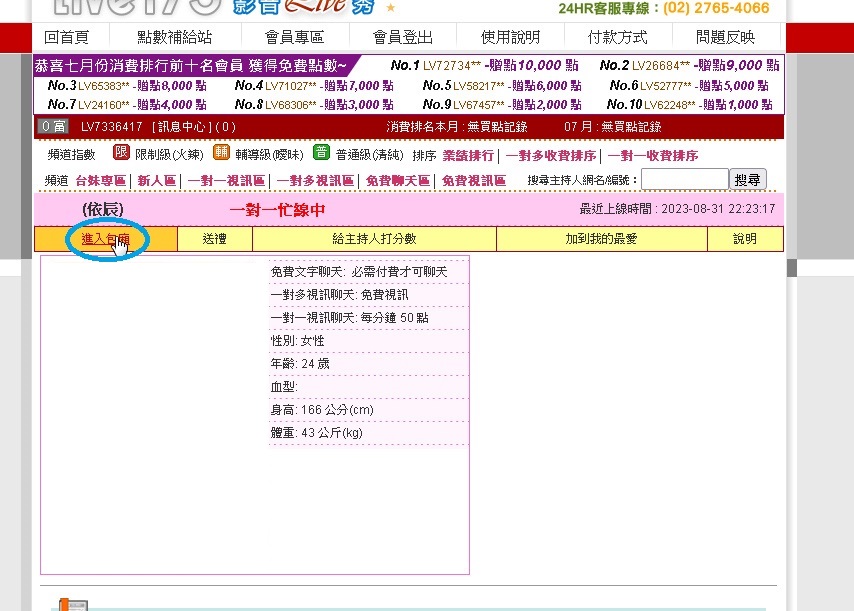
Task: Click the 進入包廂 link
Action: coord(106,239)
